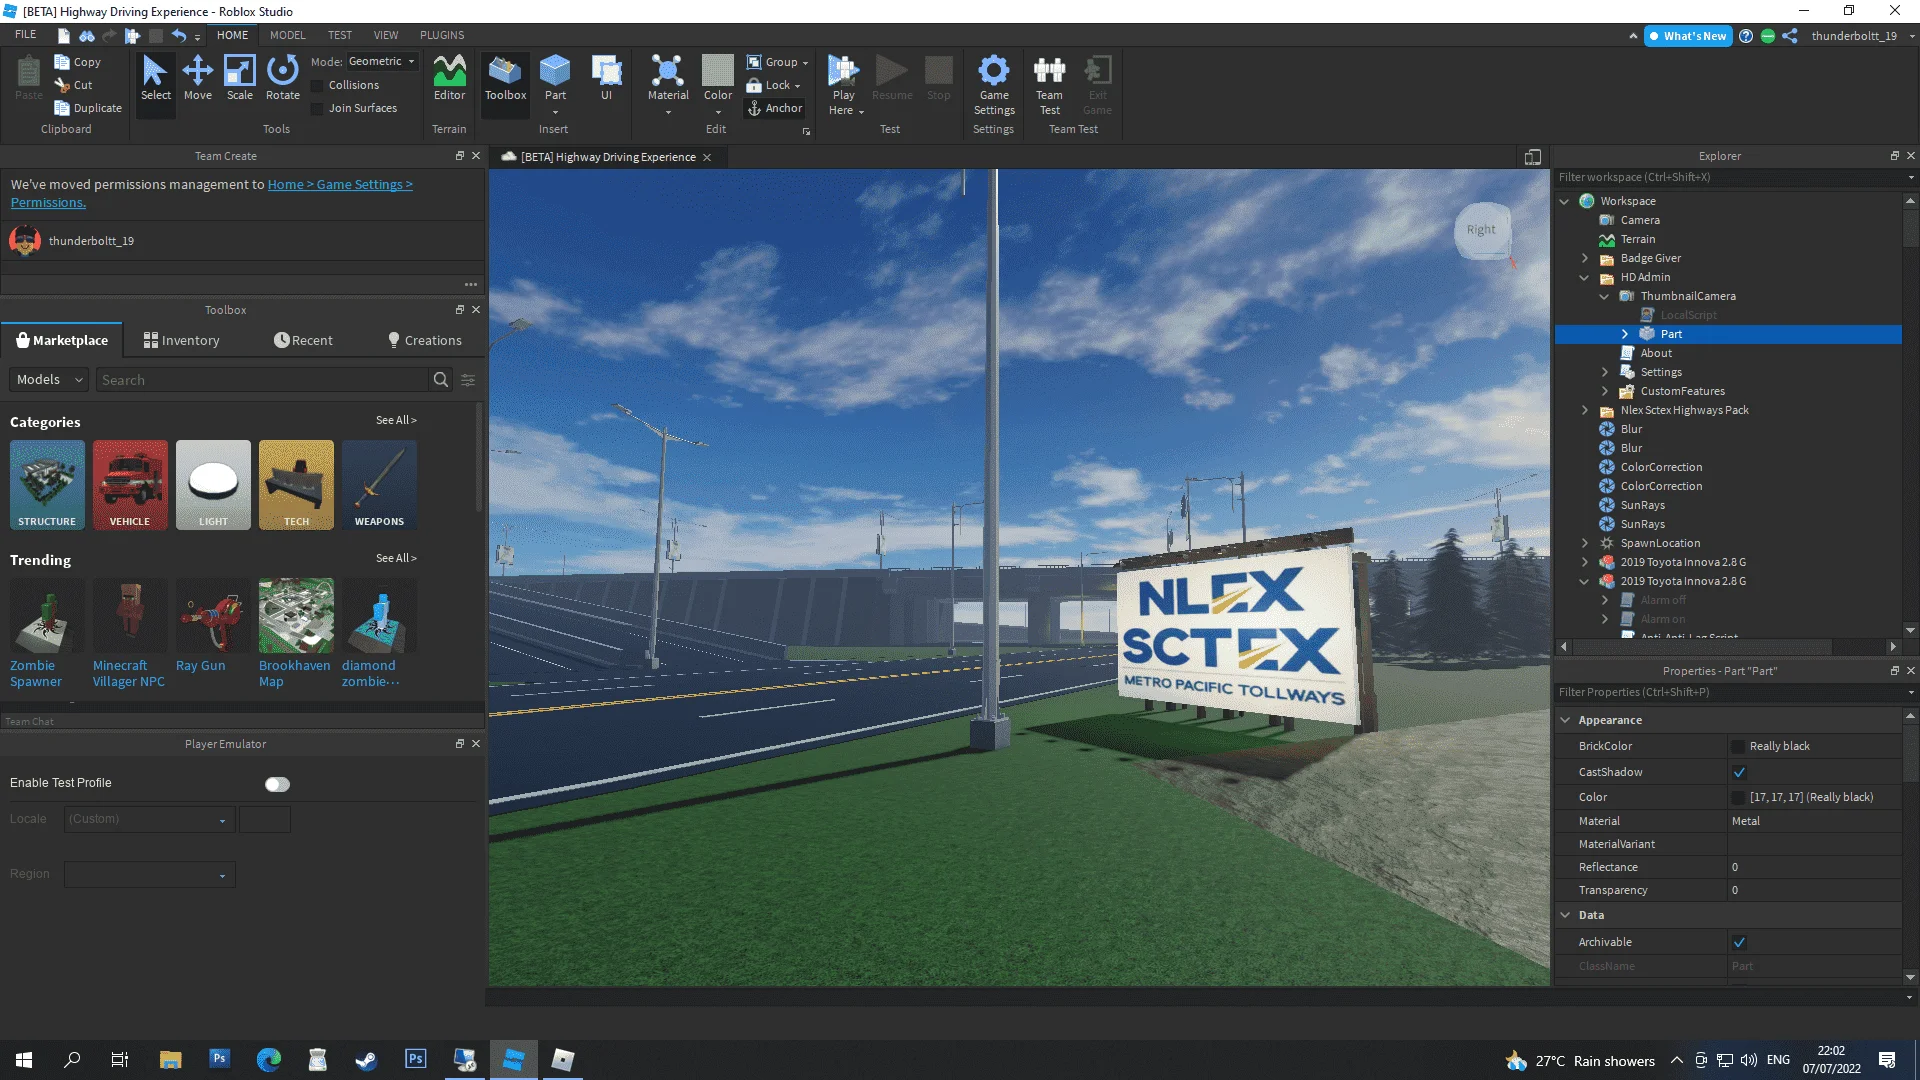This screenshot has width=1920, height=1080.
Task: Collapse the HD Admin folder
Action: [1585, 277]
